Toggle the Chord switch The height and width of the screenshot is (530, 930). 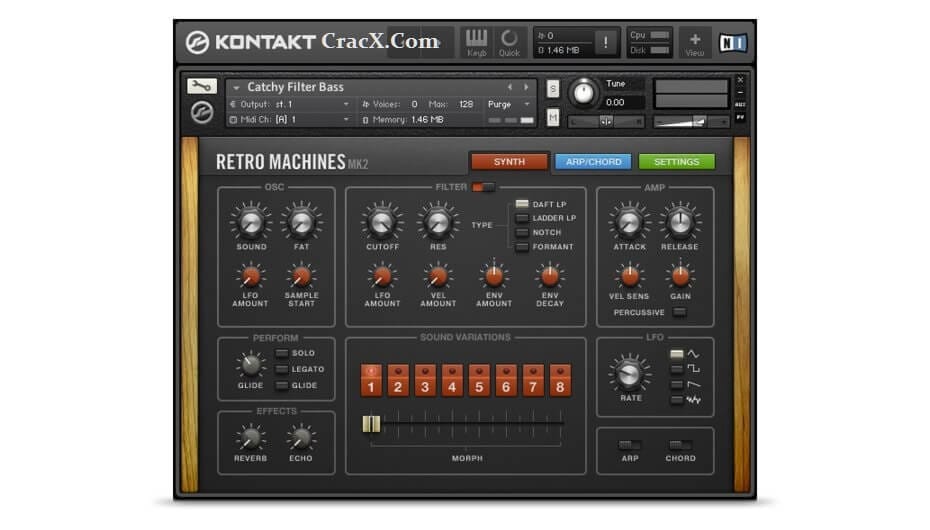(680, 445)
